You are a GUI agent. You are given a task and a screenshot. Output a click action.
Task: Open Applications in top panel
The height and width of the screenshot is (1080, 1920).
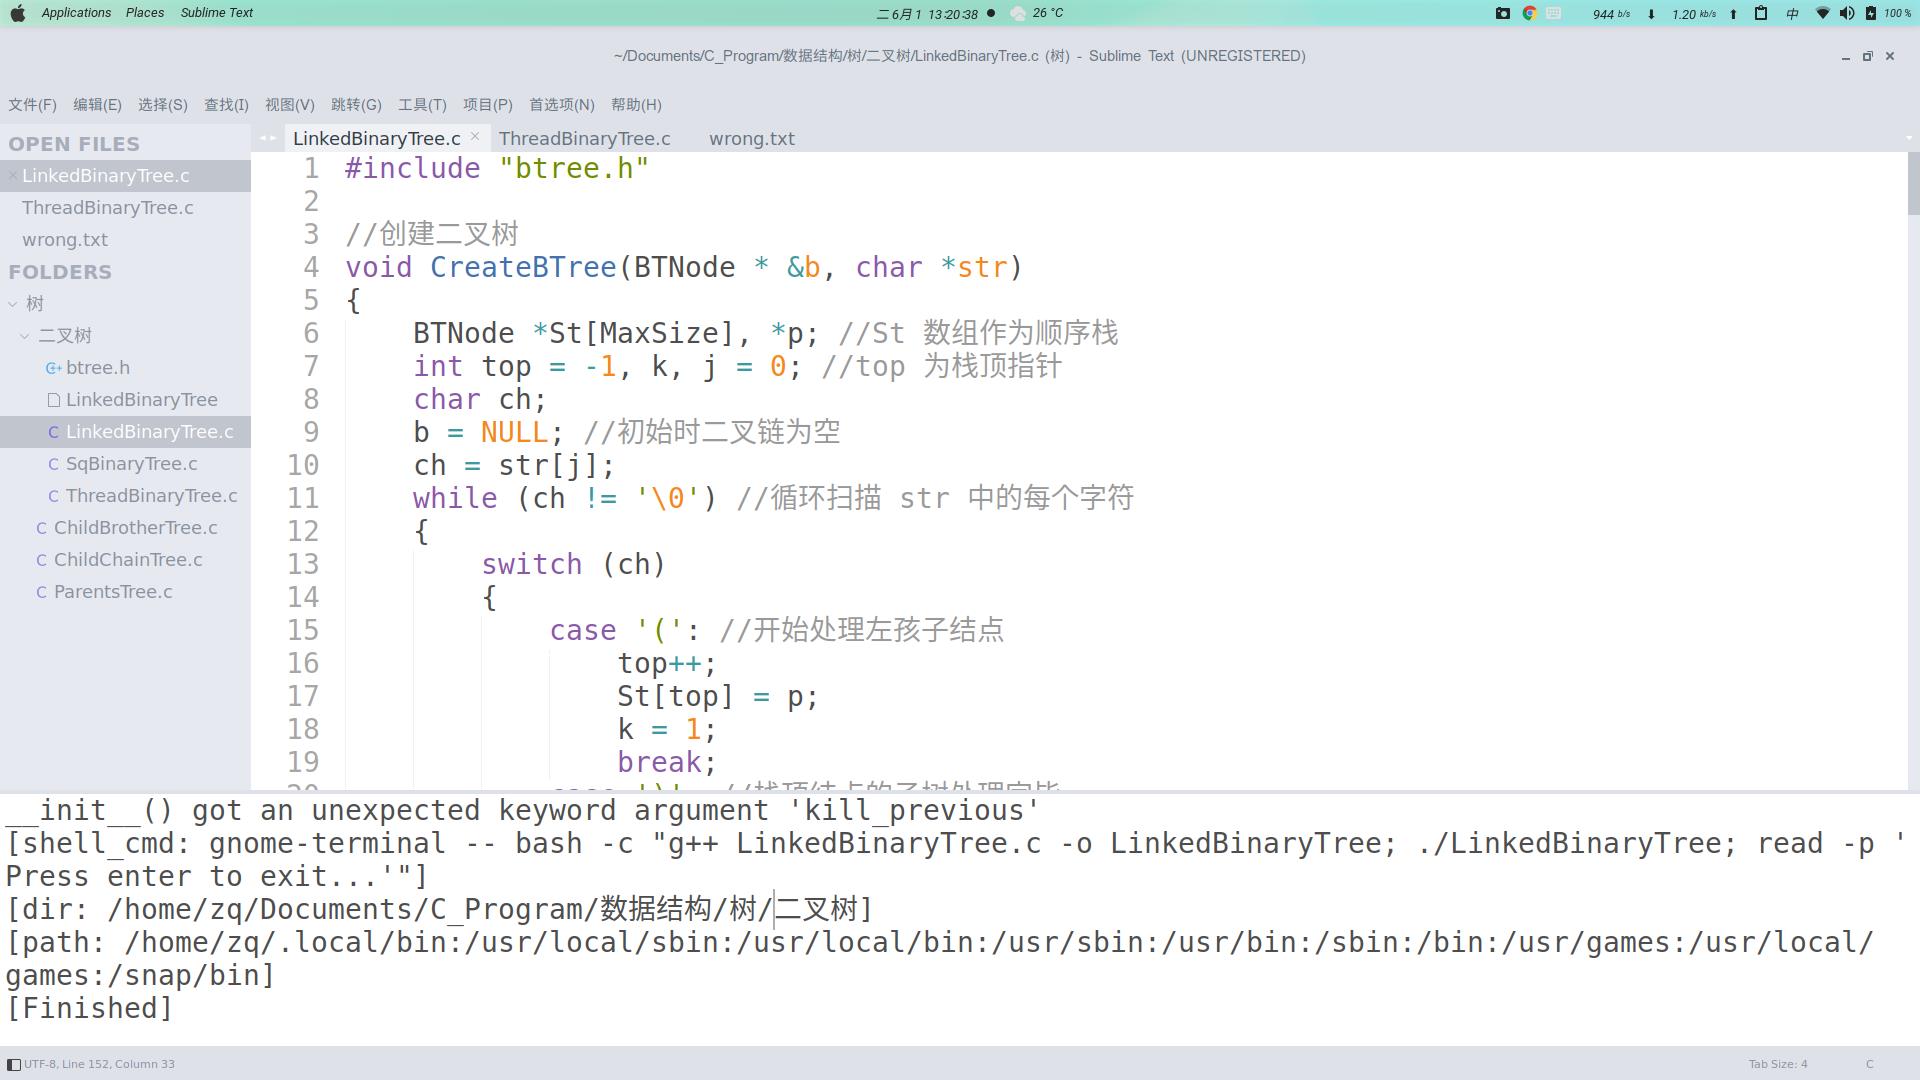(x=76, y=13)
